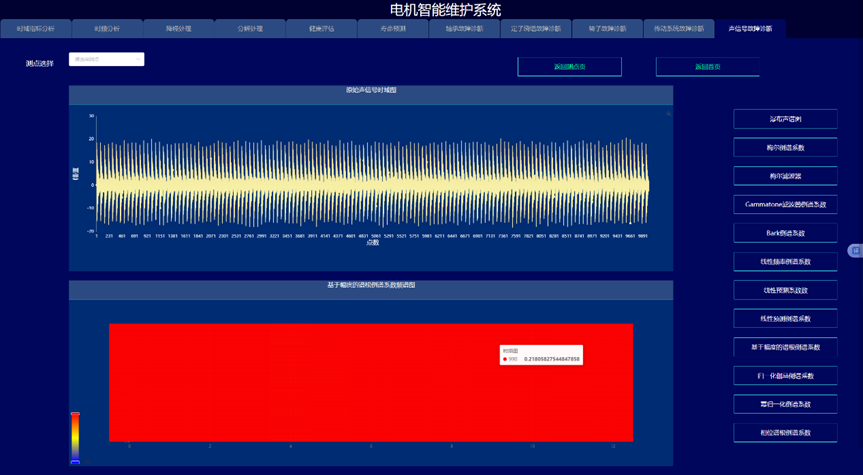Click the 梅尔倒谱系数 button
This screenshot has width=863, height=475.
tap(785, 148)
